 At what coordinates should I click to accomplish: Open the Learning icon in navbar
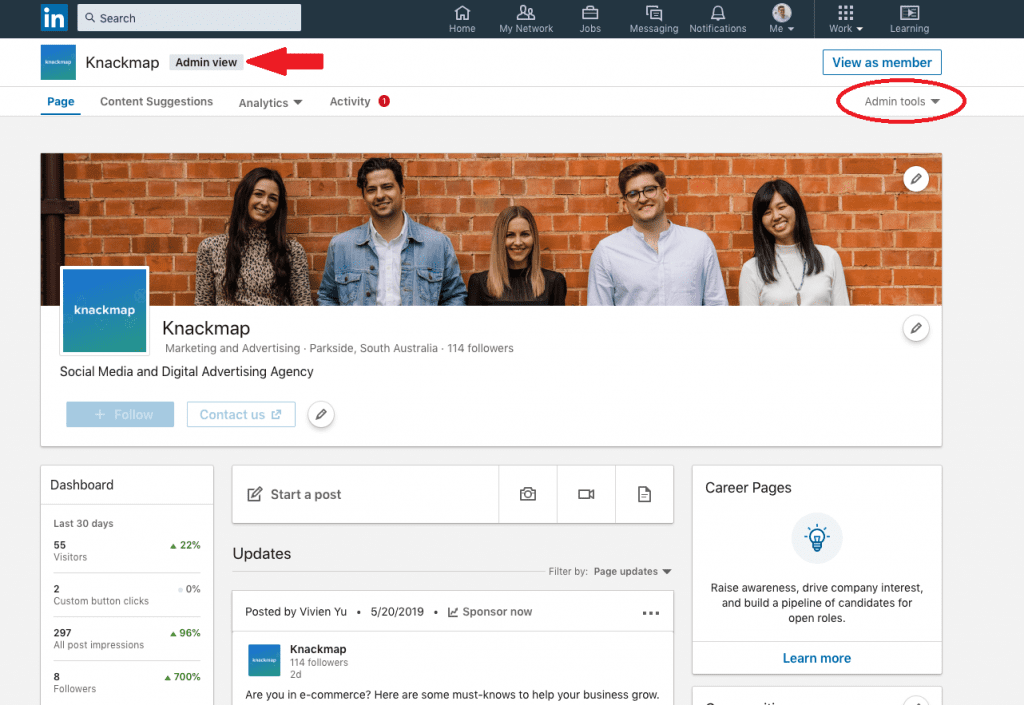coord(909,19)
